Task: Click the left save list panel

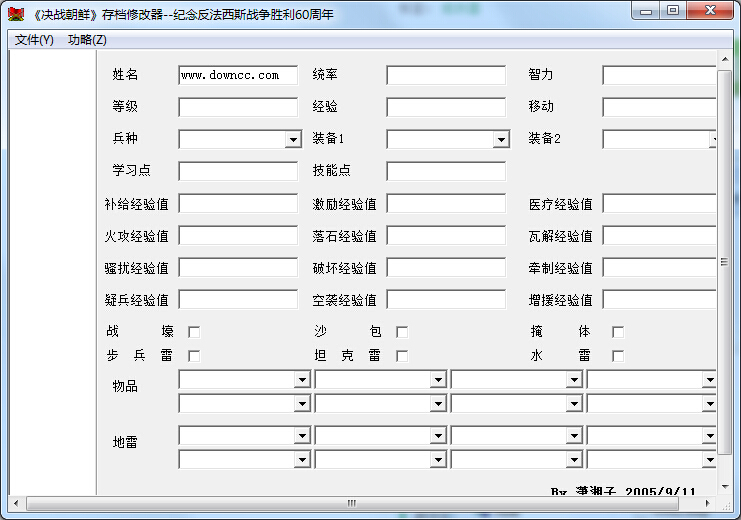Action: coord(52,273)
